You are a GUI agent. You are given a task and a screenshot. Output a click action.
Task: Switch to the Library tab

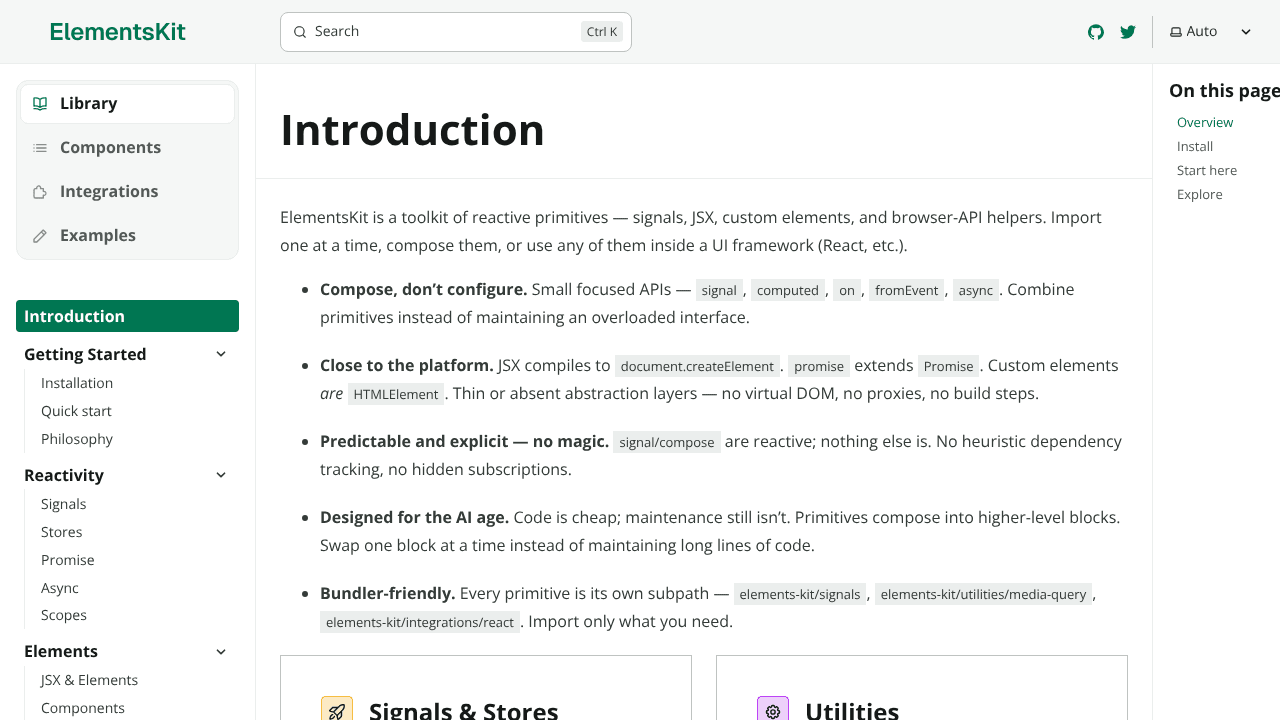click(x=127, y=104)
